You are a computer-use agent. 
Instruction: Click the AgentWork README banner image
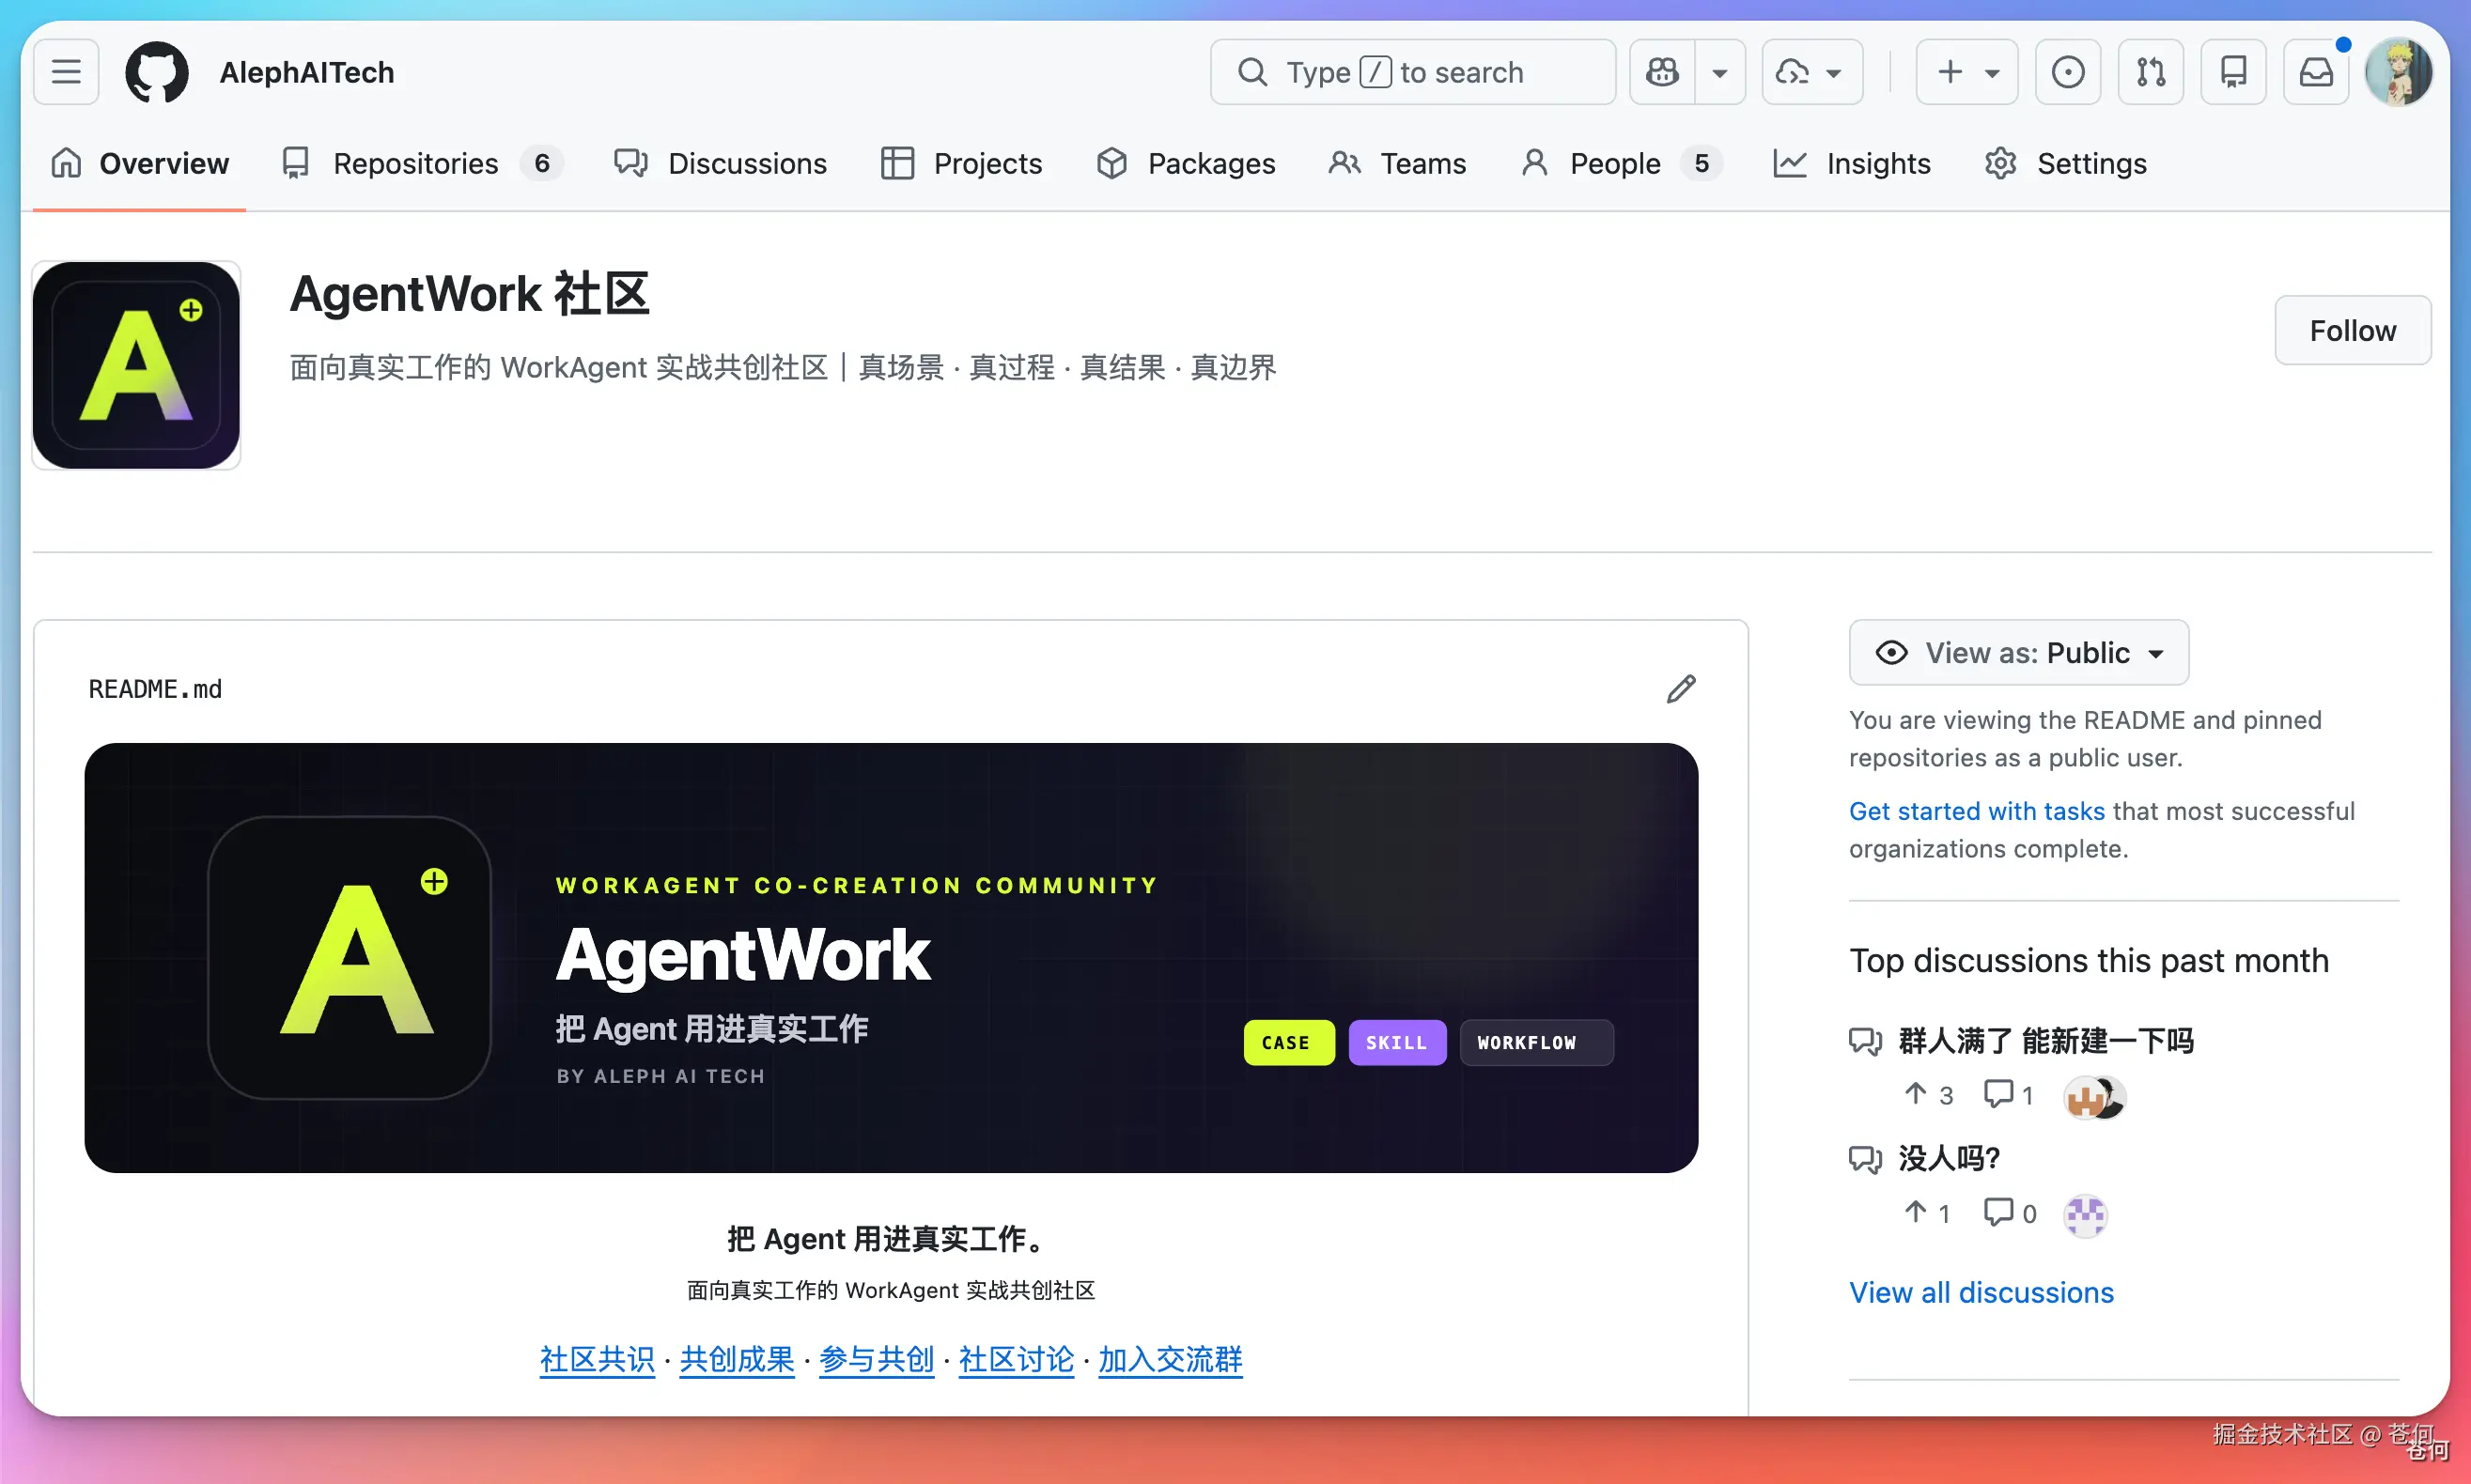891,958
